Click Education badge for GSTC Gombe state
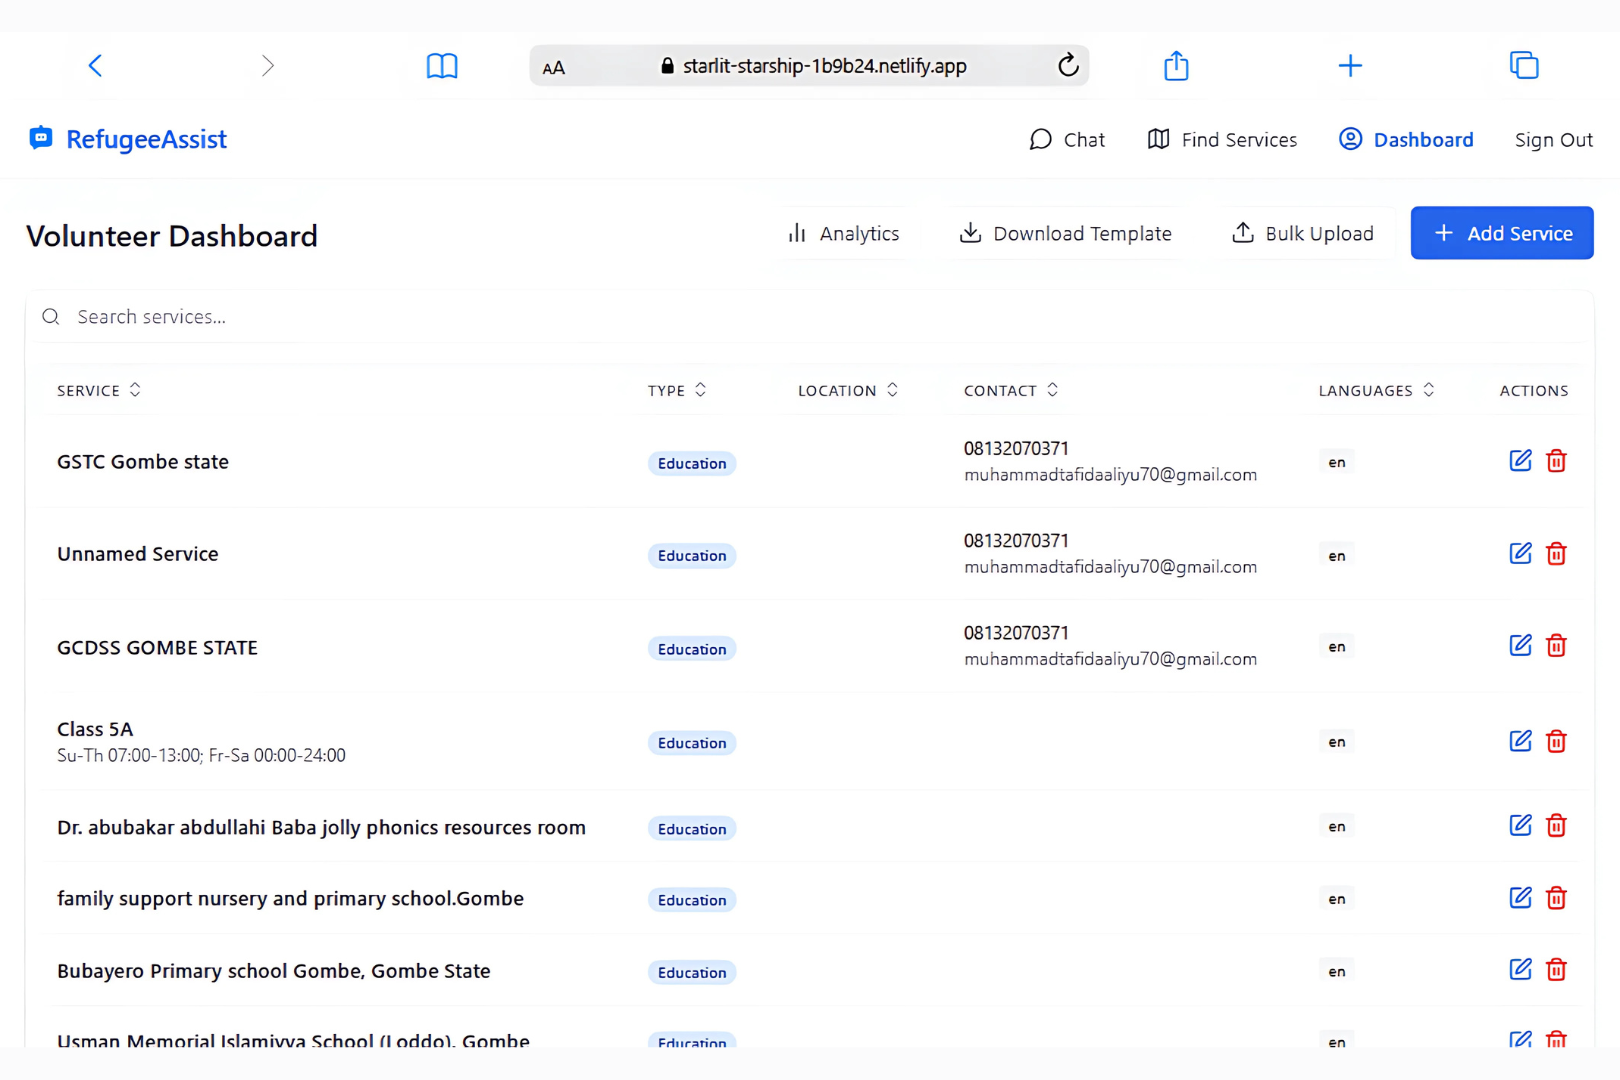 click(692, 463)
